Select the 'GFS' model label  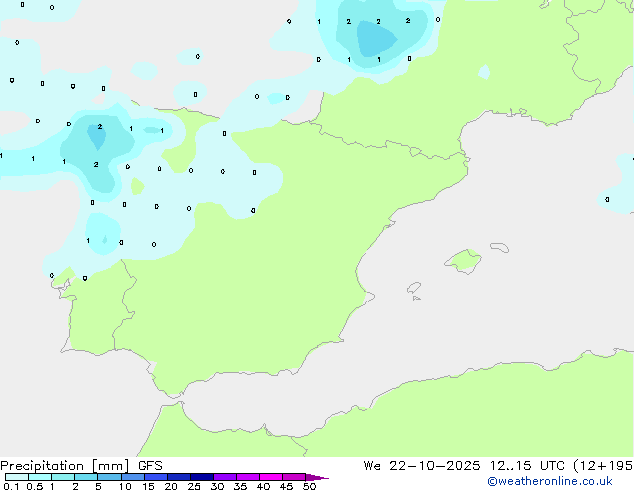point(150,466)
